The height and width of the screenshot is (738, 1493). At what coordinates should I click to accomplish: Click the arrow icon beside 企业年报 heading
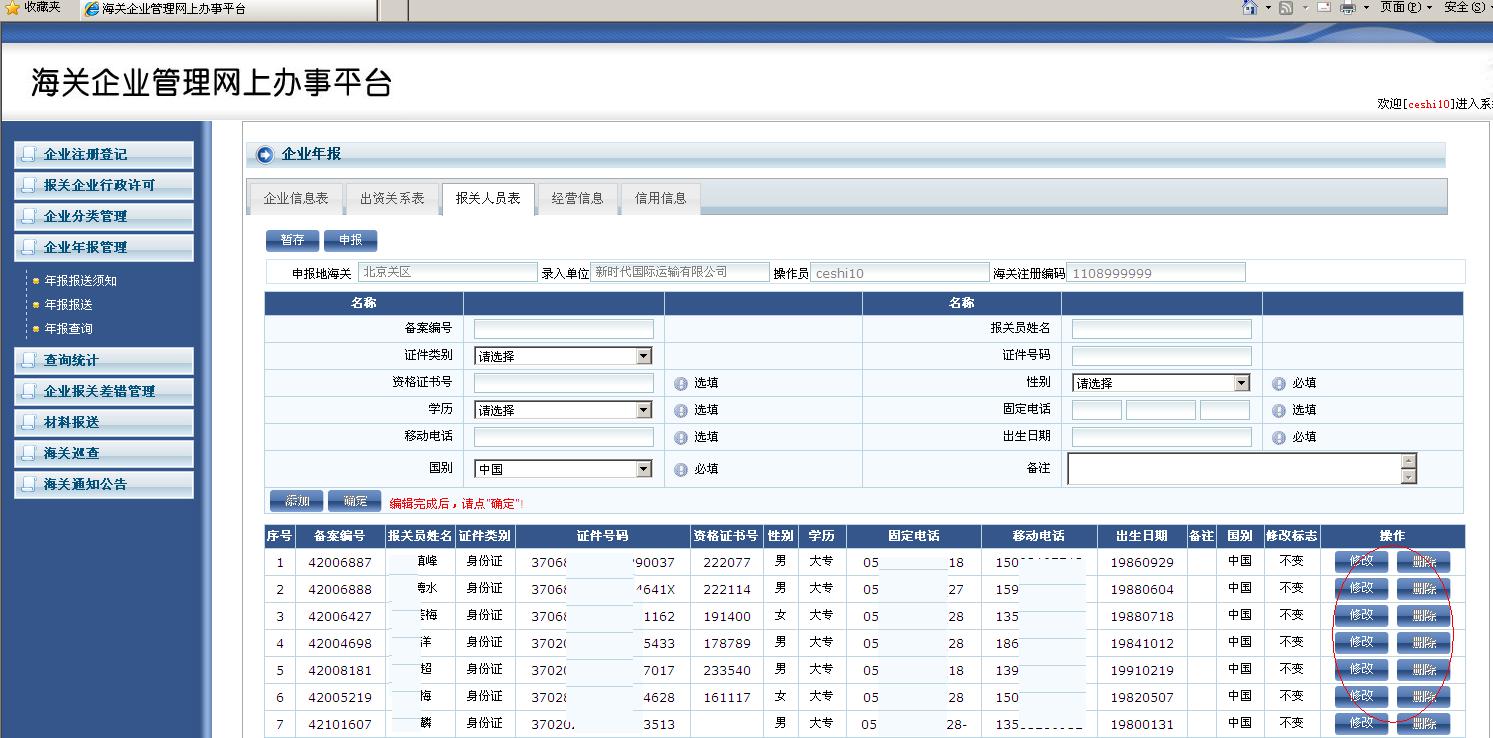[x=265, y=154]
